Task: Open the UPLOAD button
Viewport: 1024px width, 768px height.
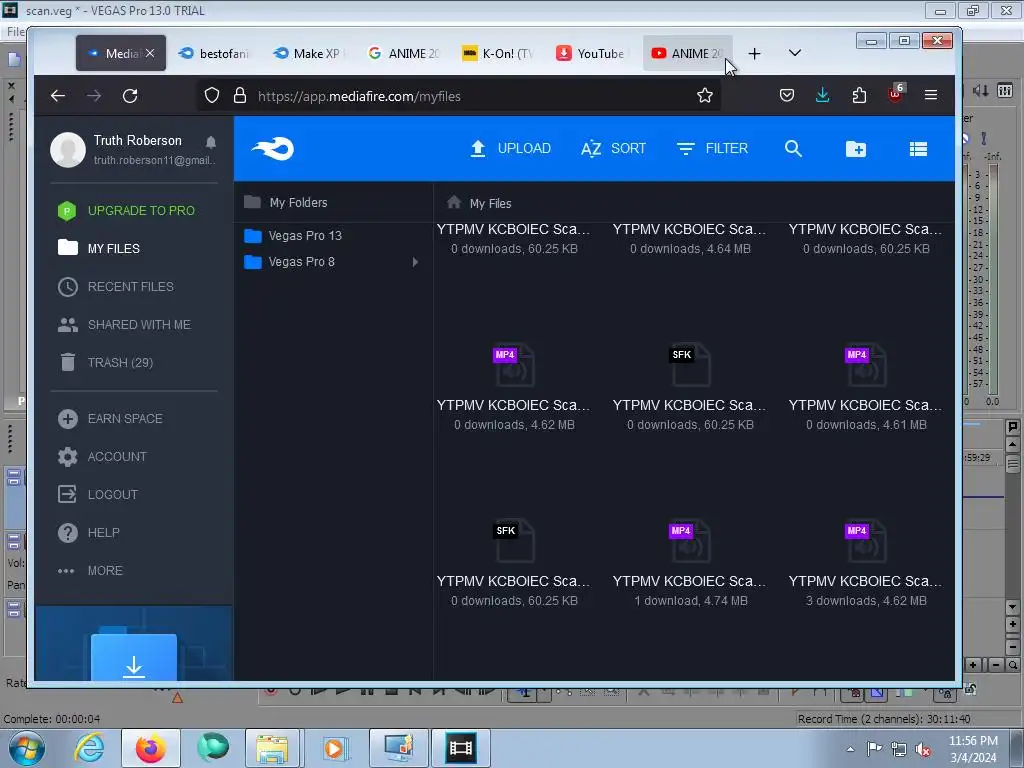Action: [x=510, y=148]
